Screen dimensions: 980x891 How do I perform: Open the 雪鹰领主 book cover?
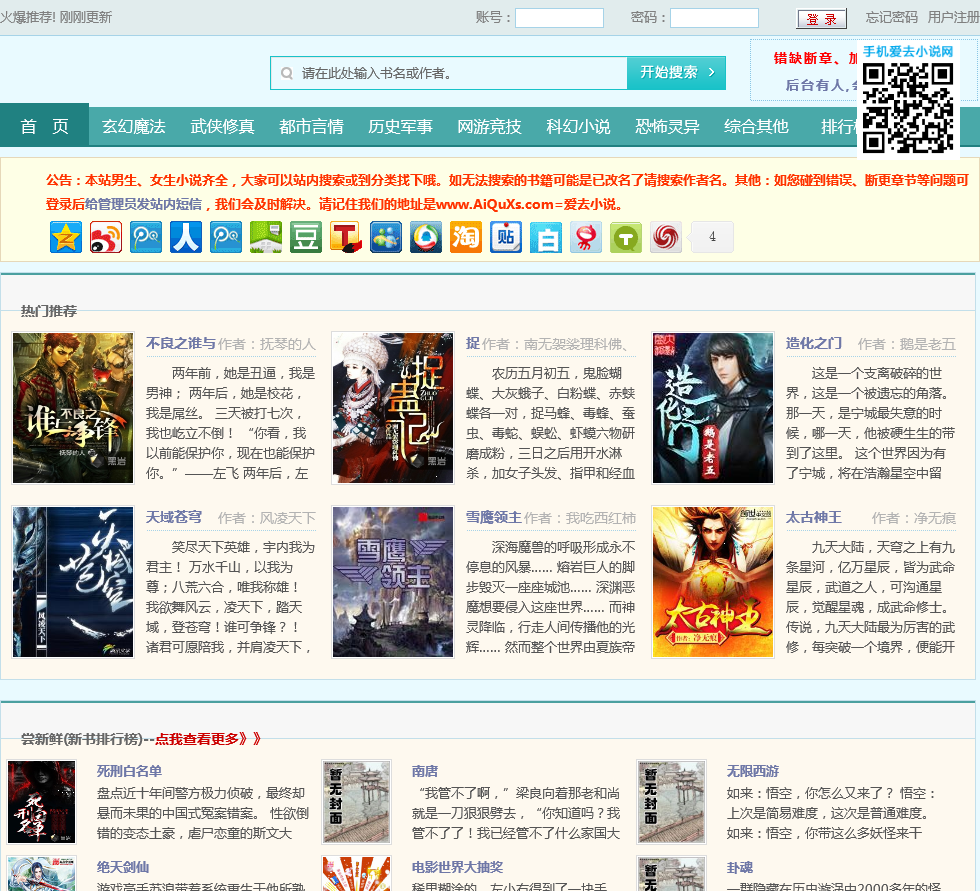pos(393,582)
